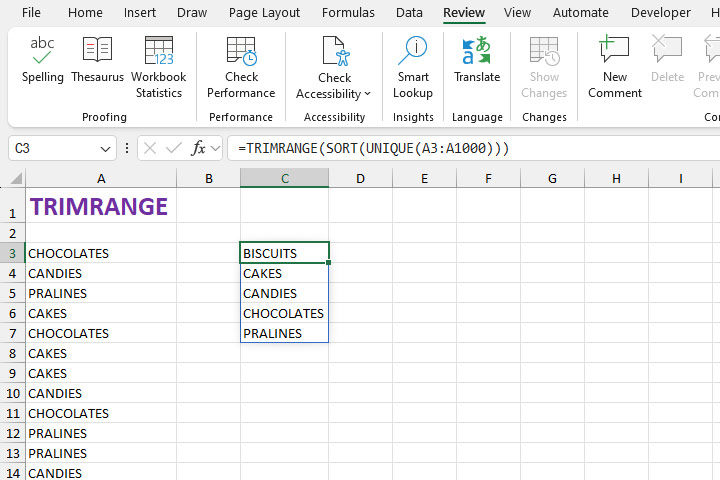Click the Select All corner triangle

(x=16, y=178)
